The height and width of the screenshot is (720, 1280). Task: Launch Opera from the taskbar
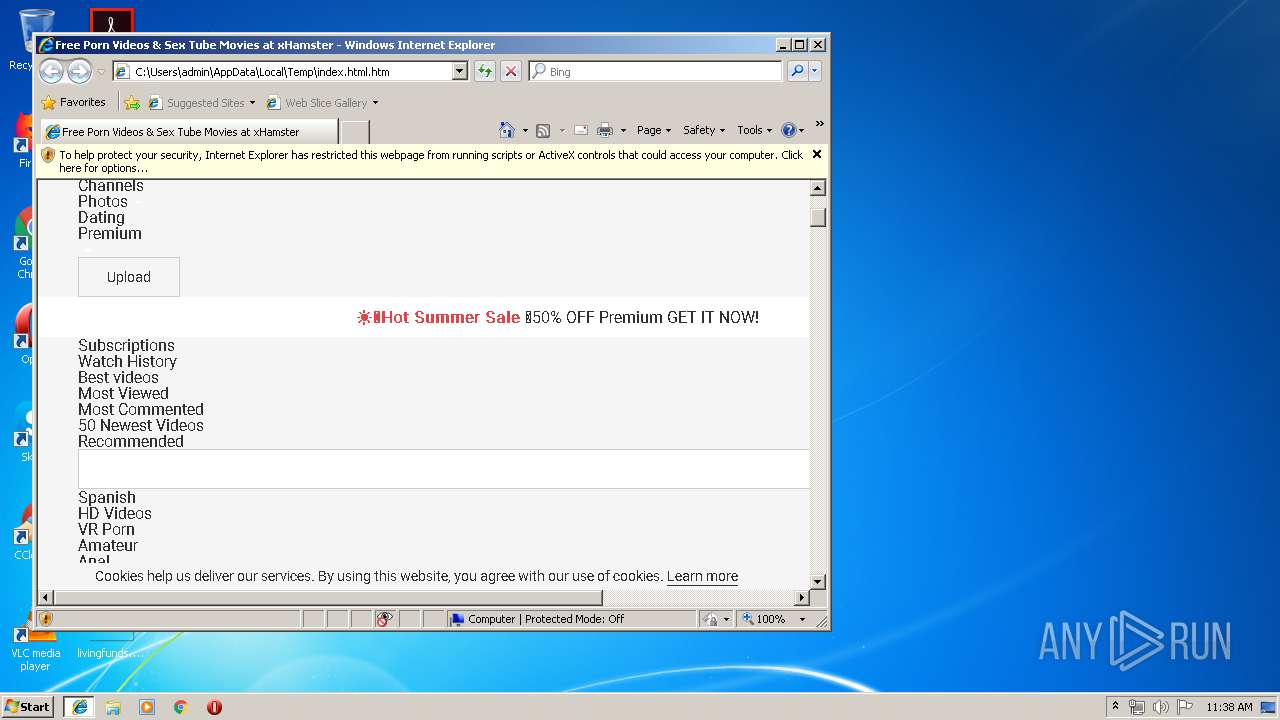click(214, 707)
